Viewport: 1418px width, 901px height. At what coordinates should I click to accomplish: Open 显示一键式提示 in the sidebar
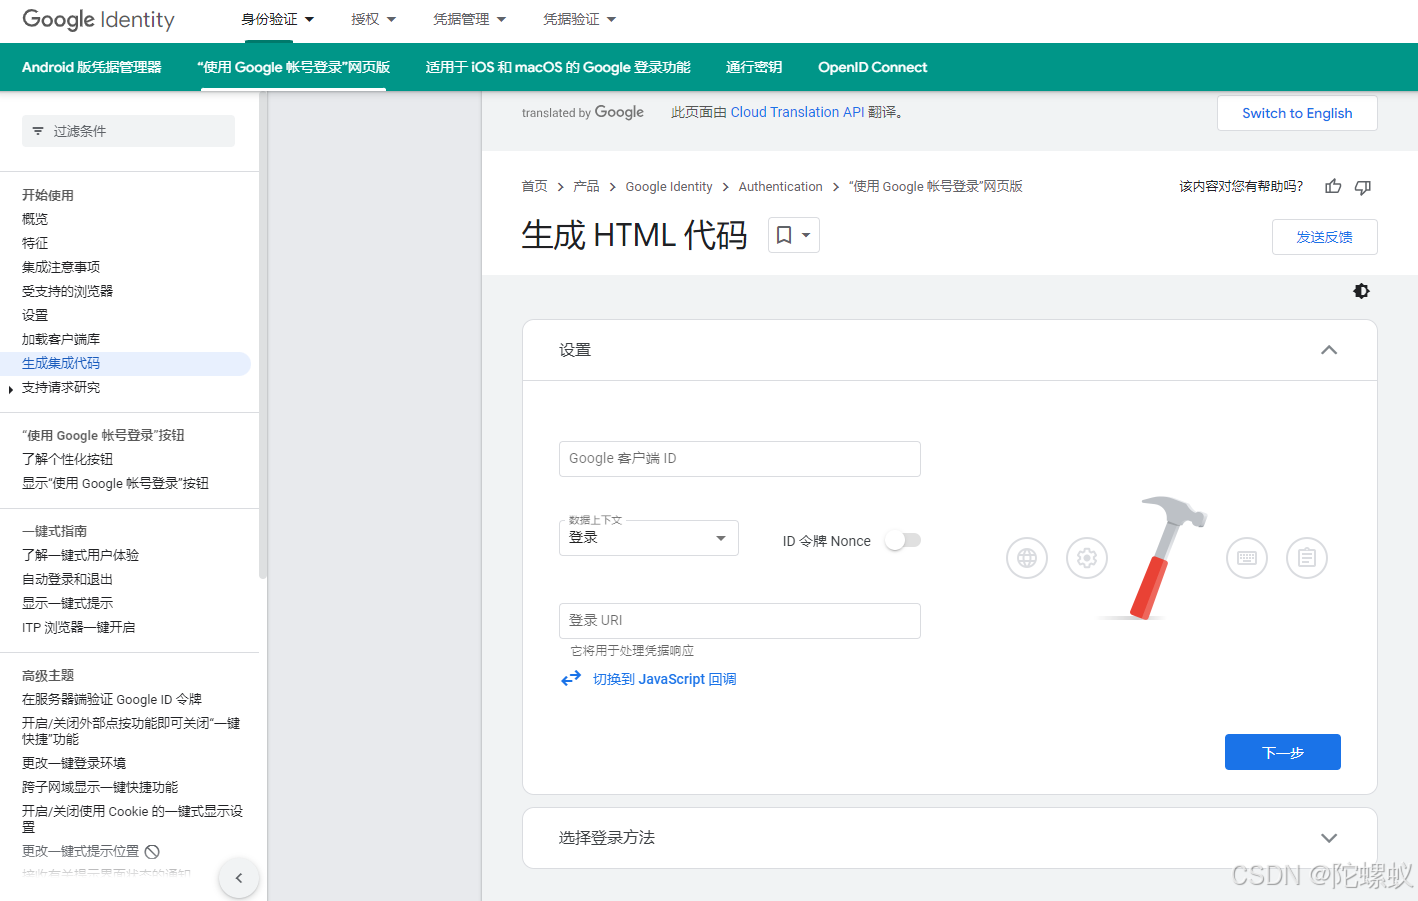68,603
